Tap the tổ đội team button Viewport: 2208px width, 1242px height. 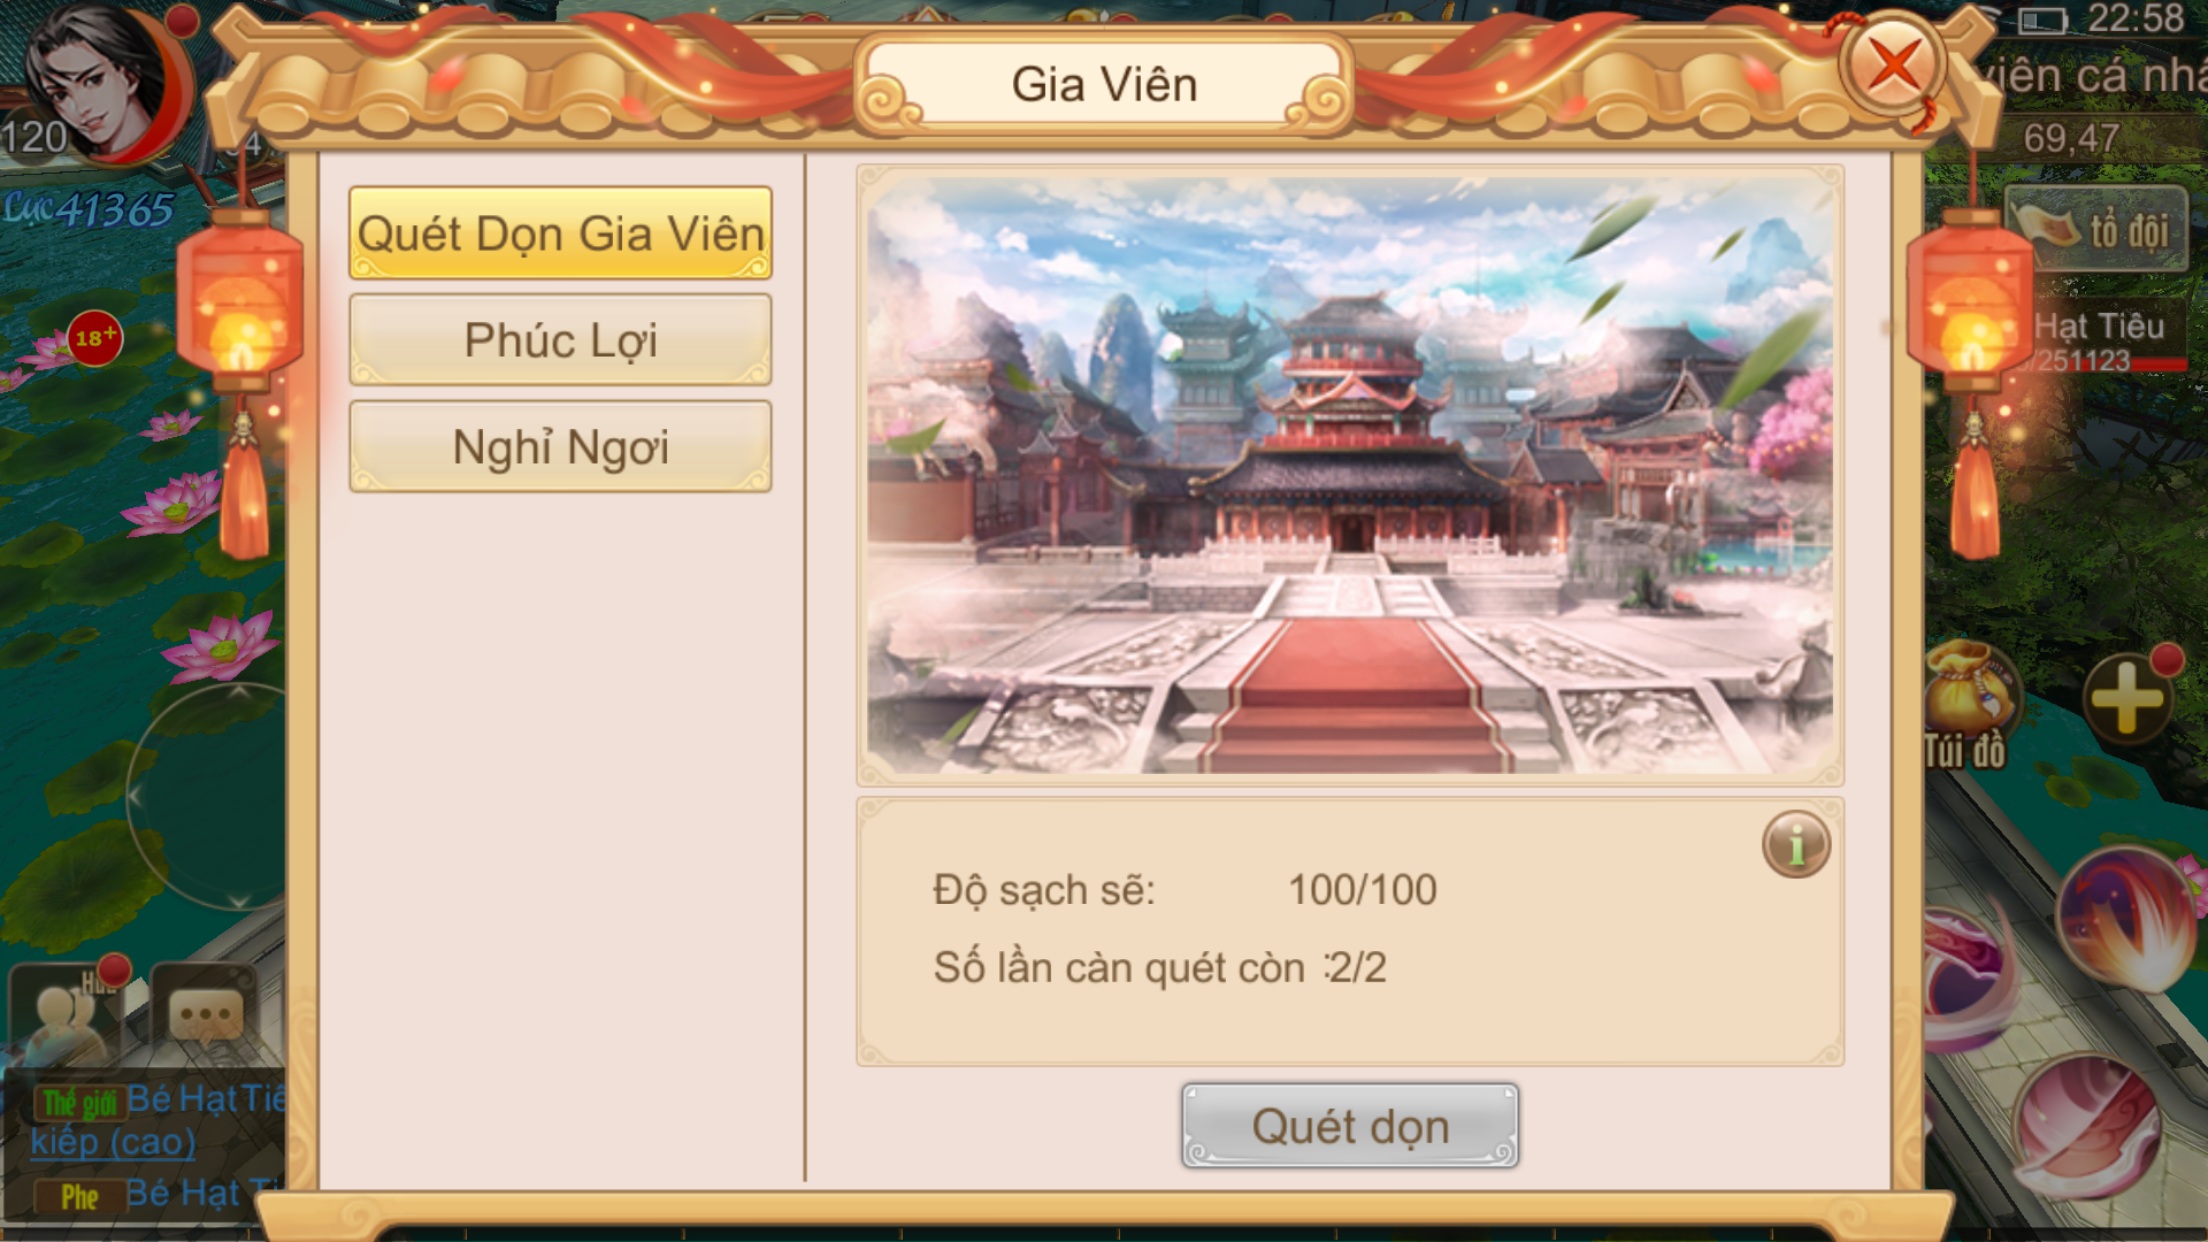click(2097, 229)
